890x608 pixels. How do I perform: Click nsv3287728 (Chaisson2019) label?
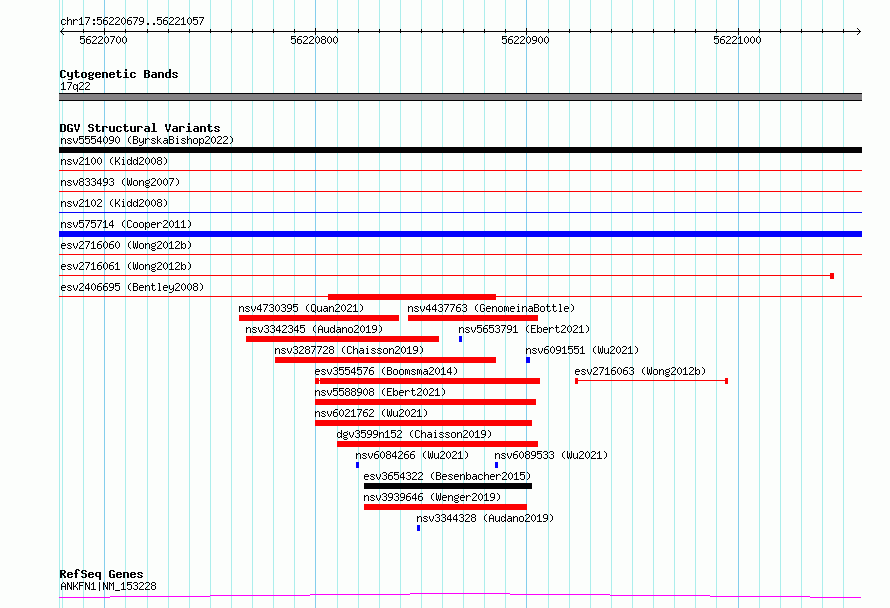pyautogui.click(x=349, y=350)
